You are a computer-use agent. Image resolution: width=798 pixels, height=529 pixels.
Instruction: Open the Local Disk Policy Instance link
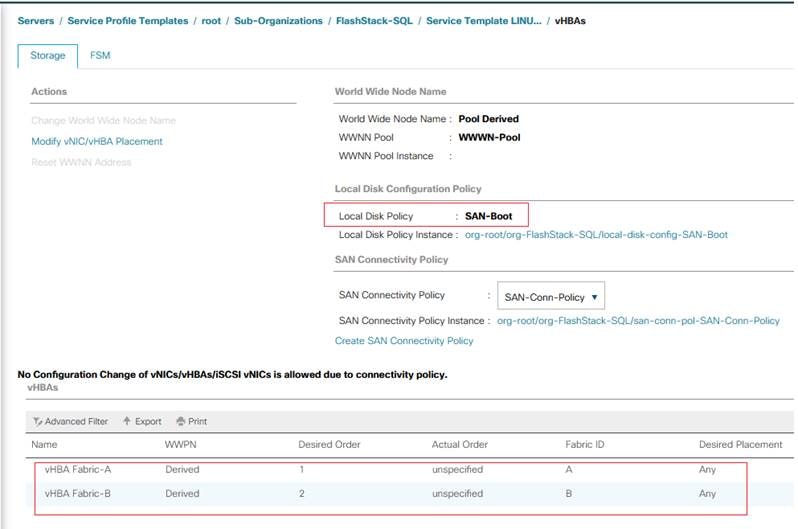pos(596,235)
